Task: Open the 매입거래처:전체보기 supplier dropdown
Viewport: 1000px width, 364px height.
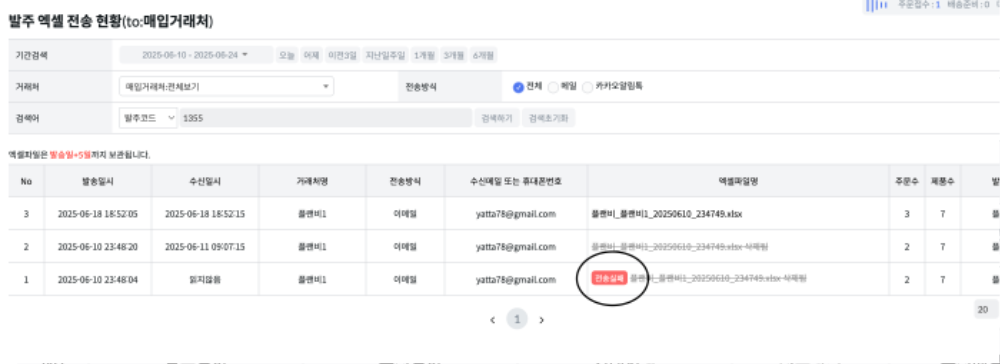Action: coord(226,86)
